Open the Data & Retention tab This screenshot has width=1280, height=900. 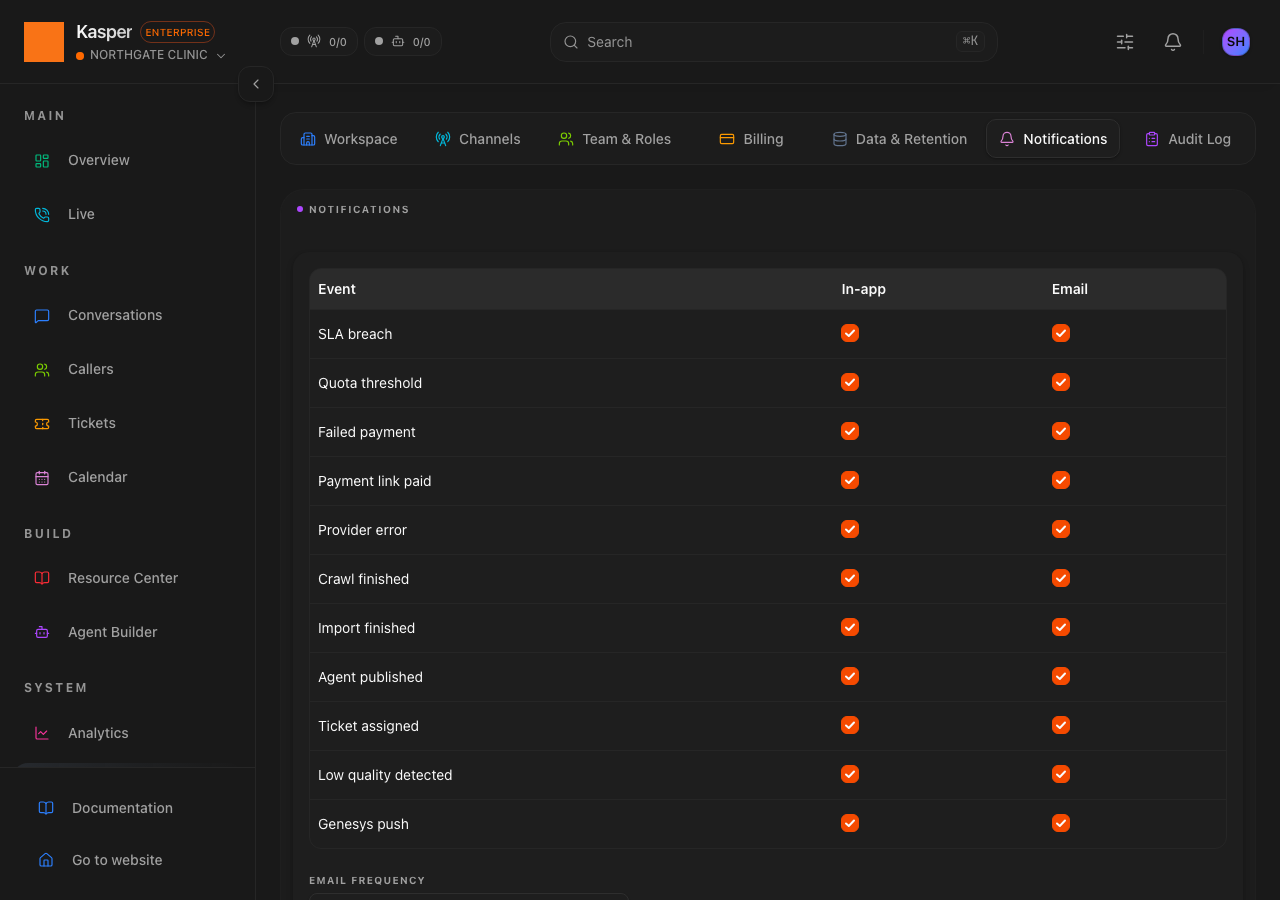900,139
